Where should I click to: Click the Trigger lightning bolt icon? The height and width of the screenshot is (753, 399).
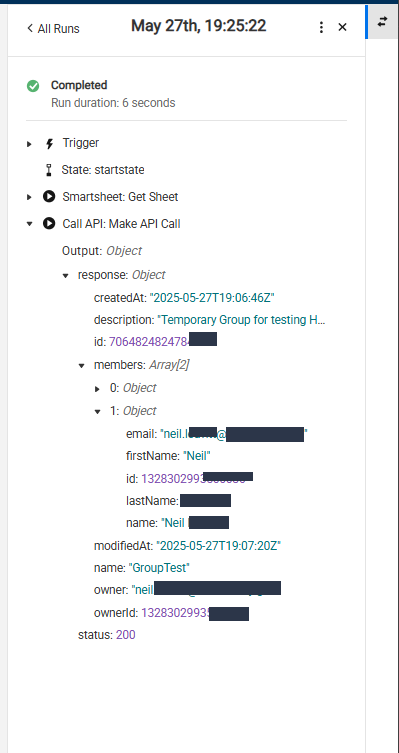(x=49, y=144)
